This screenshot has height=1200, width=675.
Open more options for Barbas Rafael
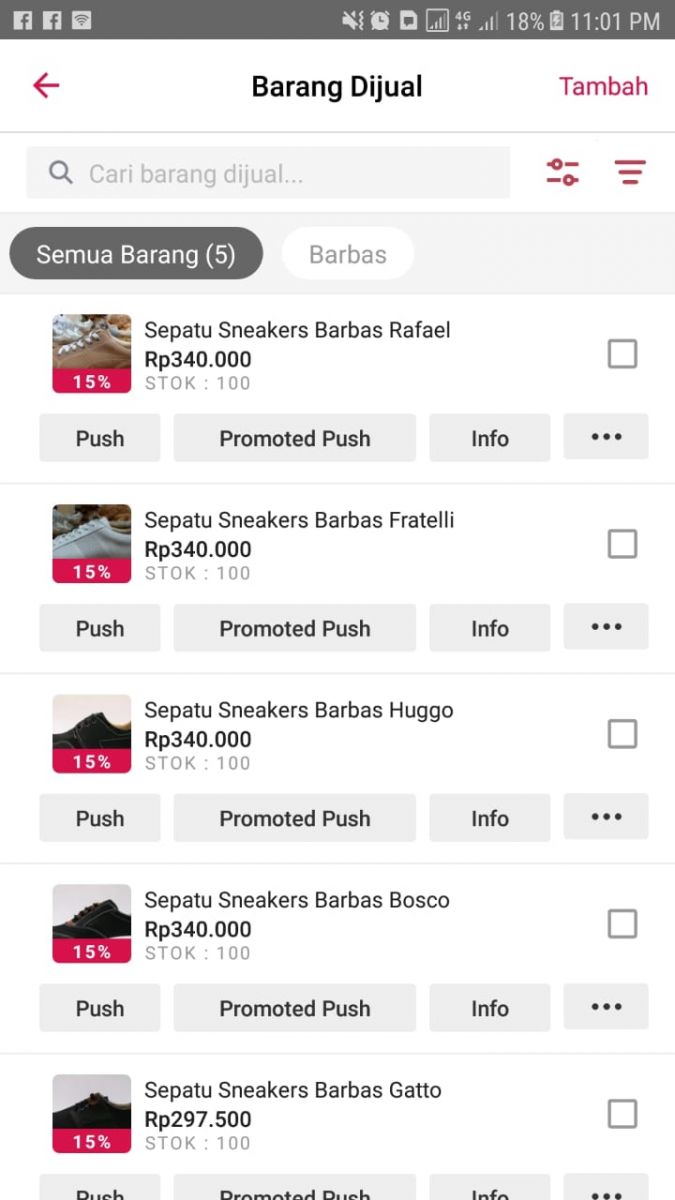(606, 437)
